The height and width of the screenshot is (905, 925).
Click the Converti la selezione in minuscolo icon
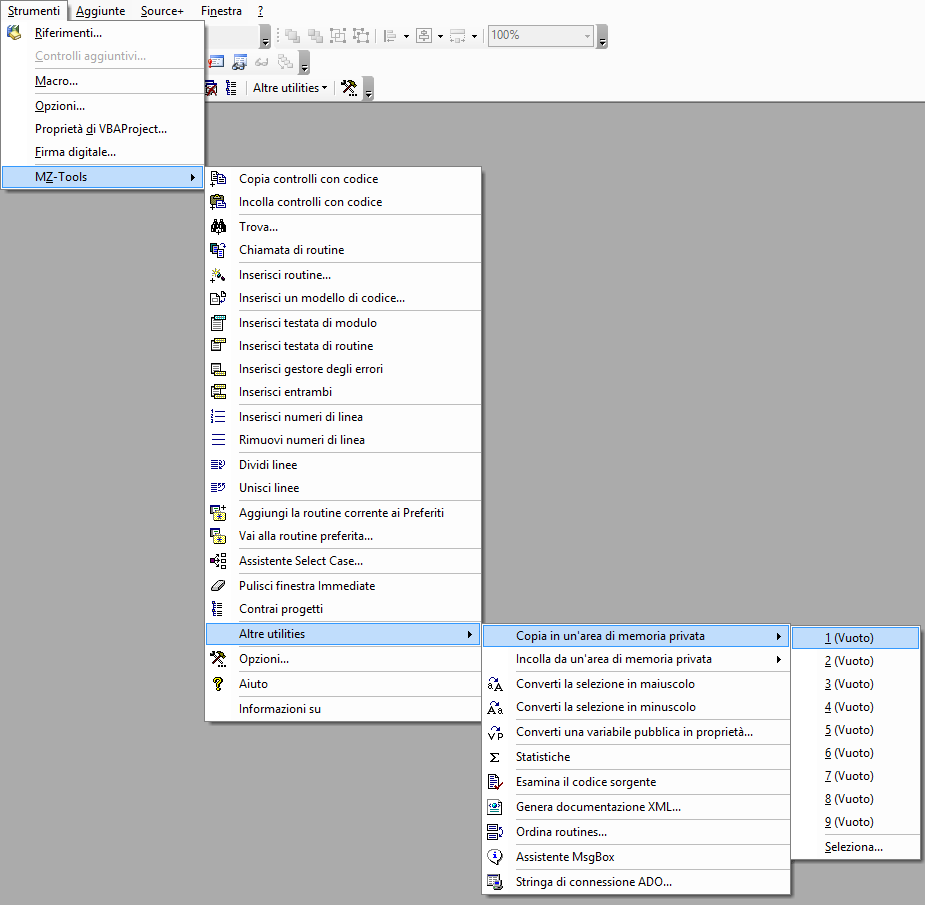tap(495, 707)
